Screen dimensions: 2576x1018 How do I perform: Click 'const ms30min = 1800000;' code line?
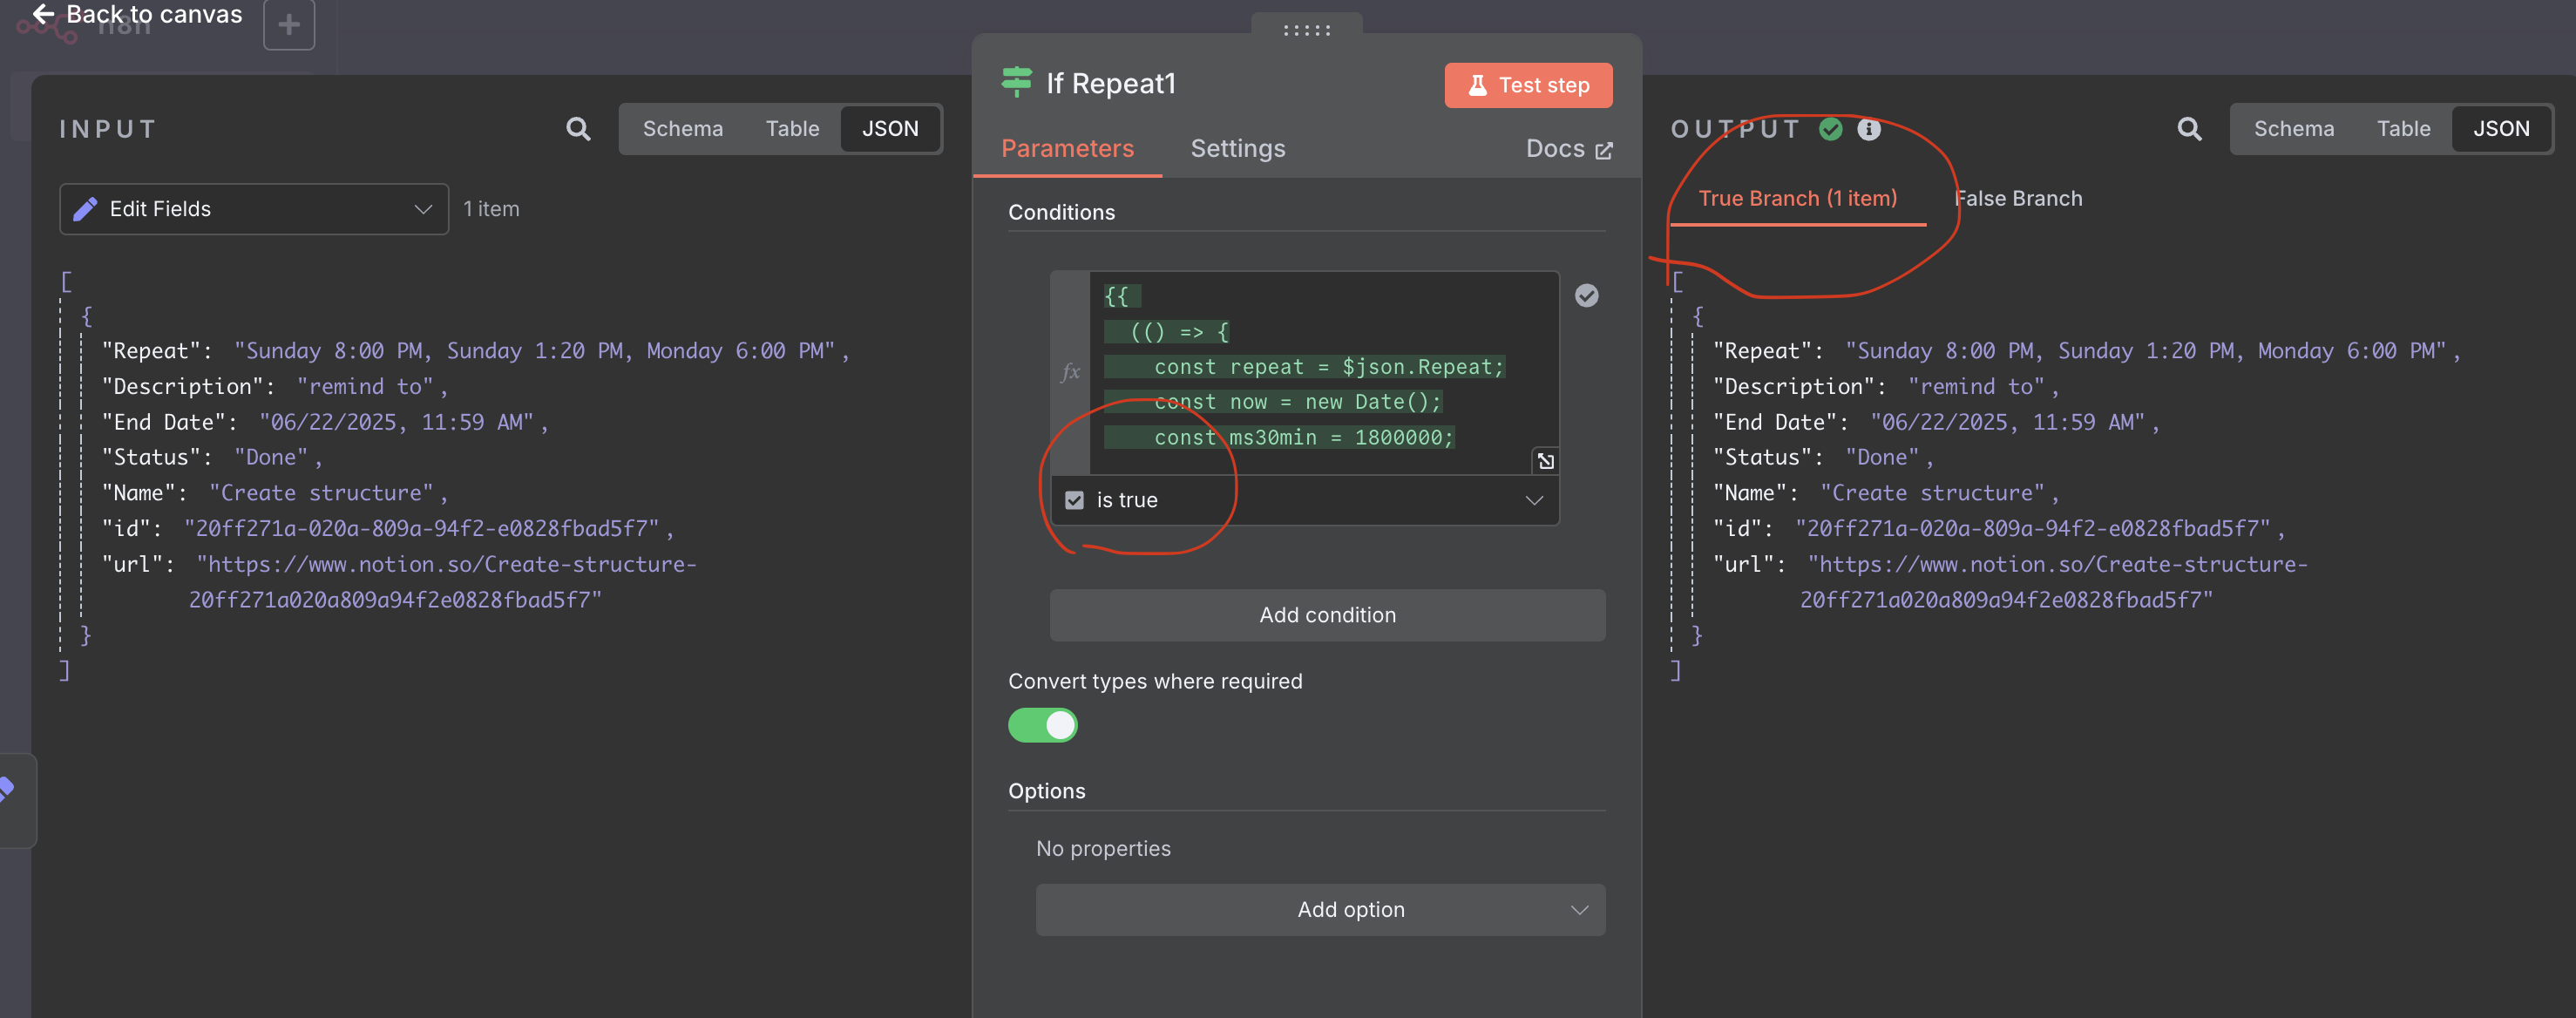pyautogui.click(x=1303, y=437)
